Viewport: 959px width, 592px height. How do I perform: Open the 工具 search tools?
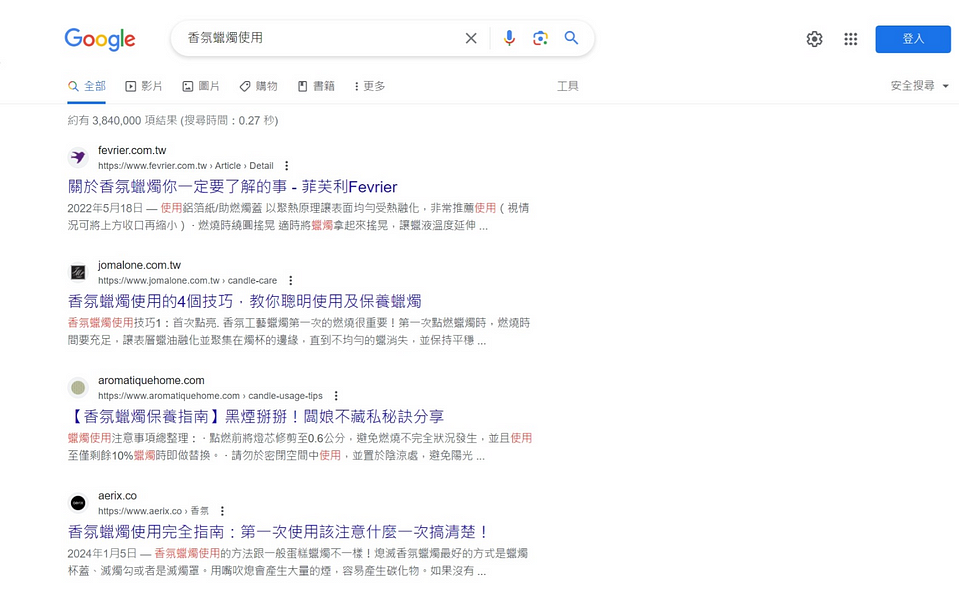[x=568, y=86]
